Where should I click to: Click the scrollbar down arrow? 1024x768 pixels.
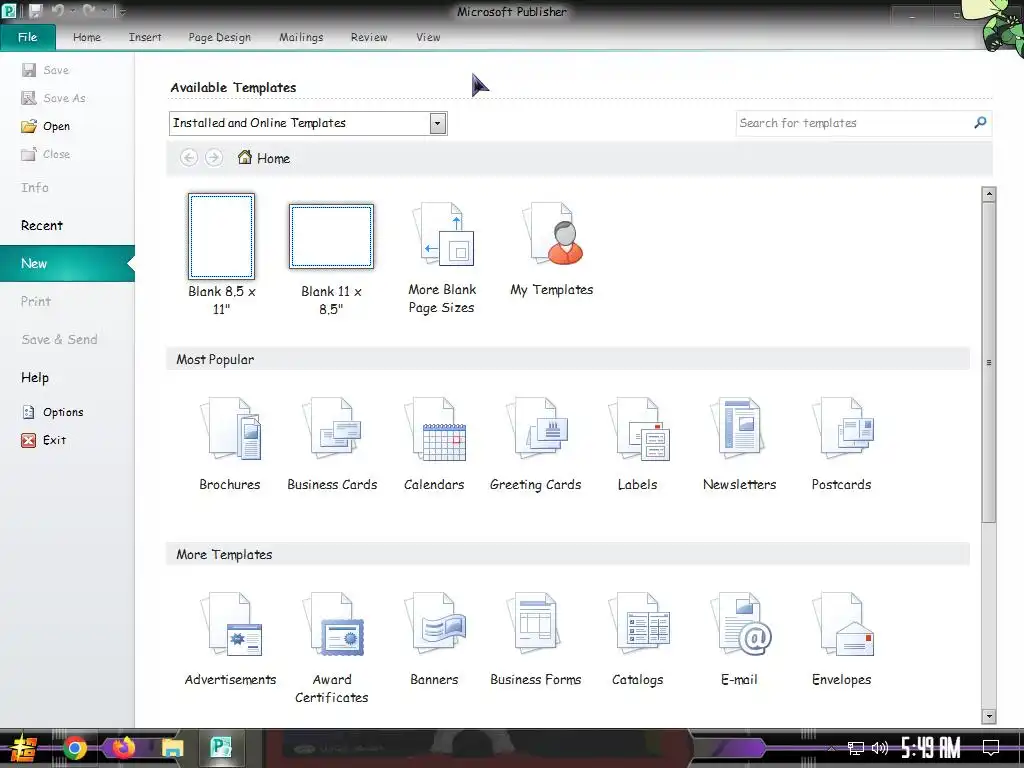coord(989,716)
